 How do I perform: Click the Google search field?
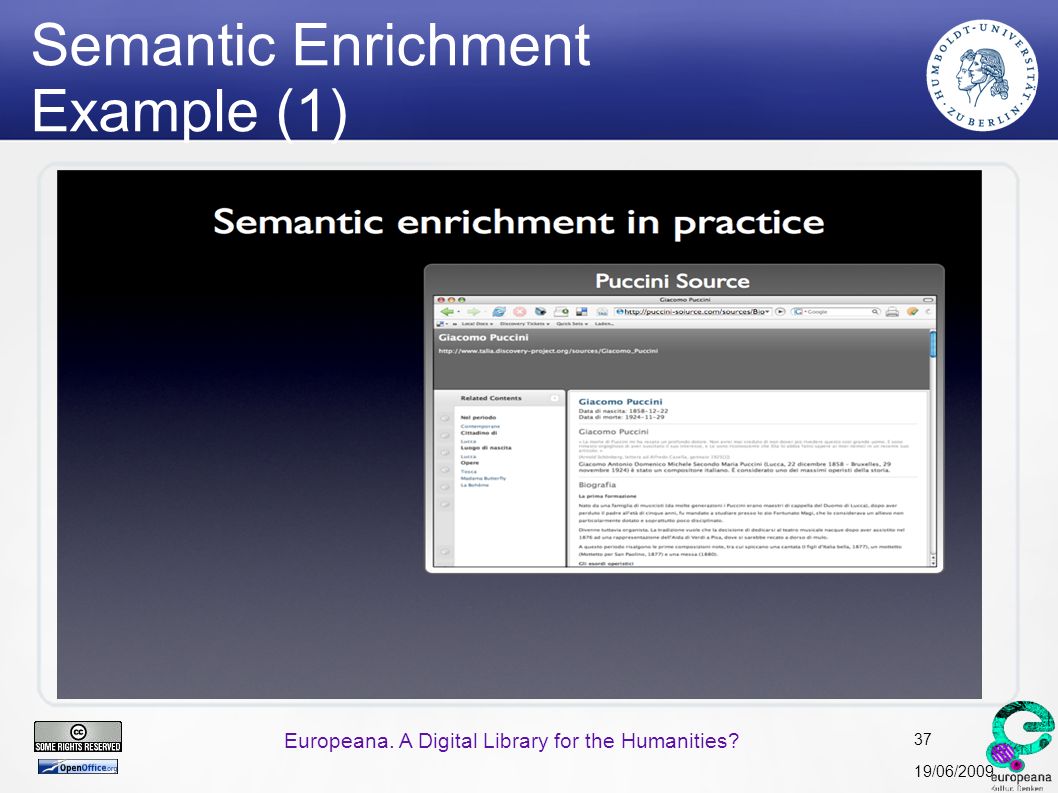click(x=837, y=311)
